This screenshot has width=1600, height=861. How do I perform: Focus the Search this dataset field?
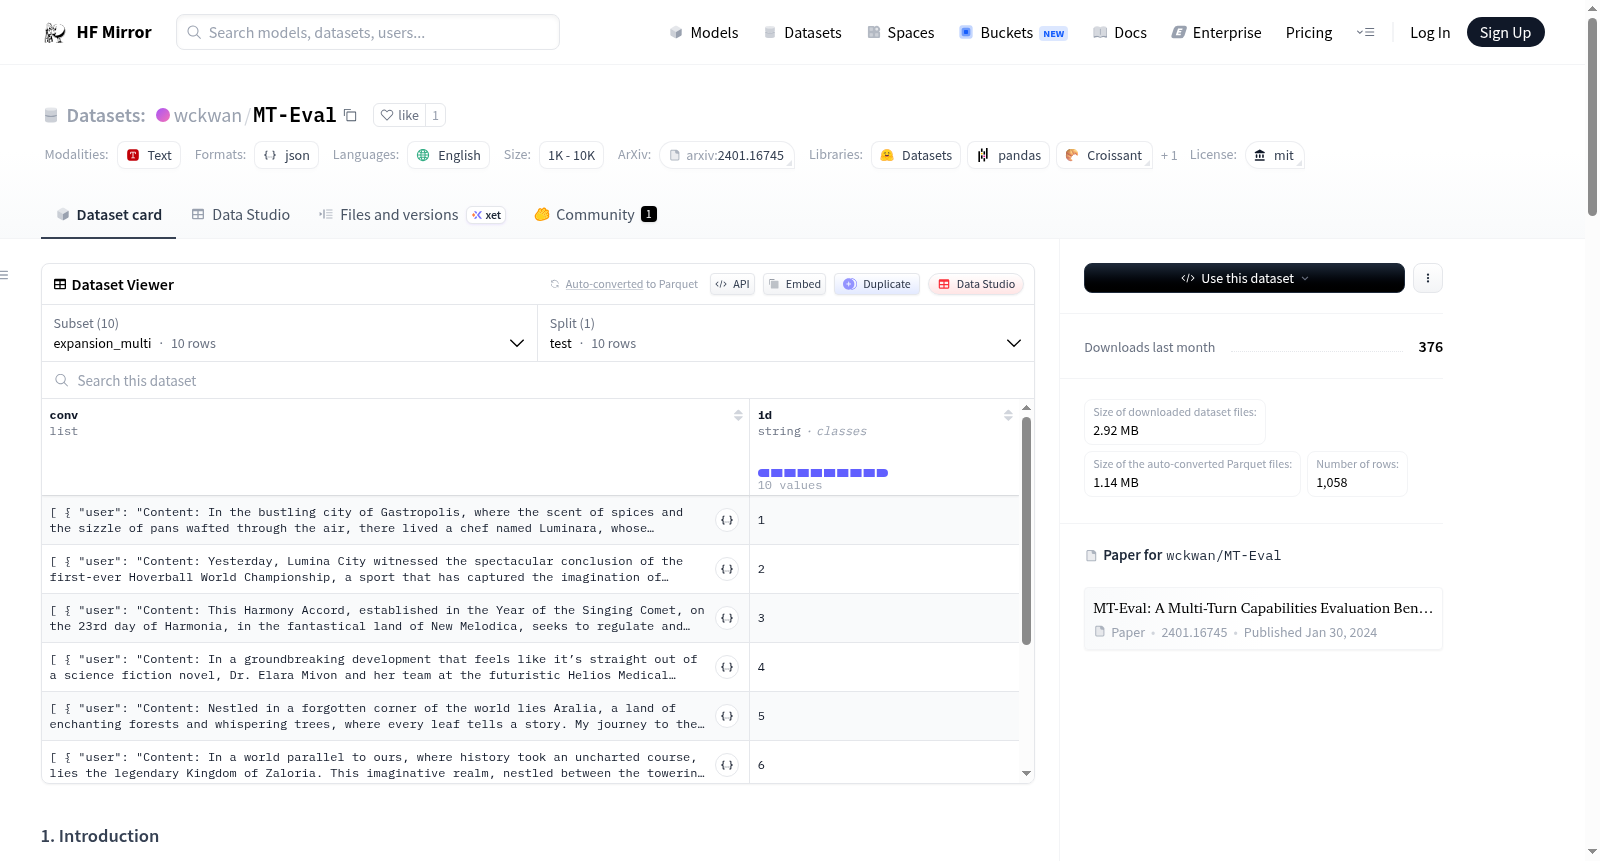point(538,380)
